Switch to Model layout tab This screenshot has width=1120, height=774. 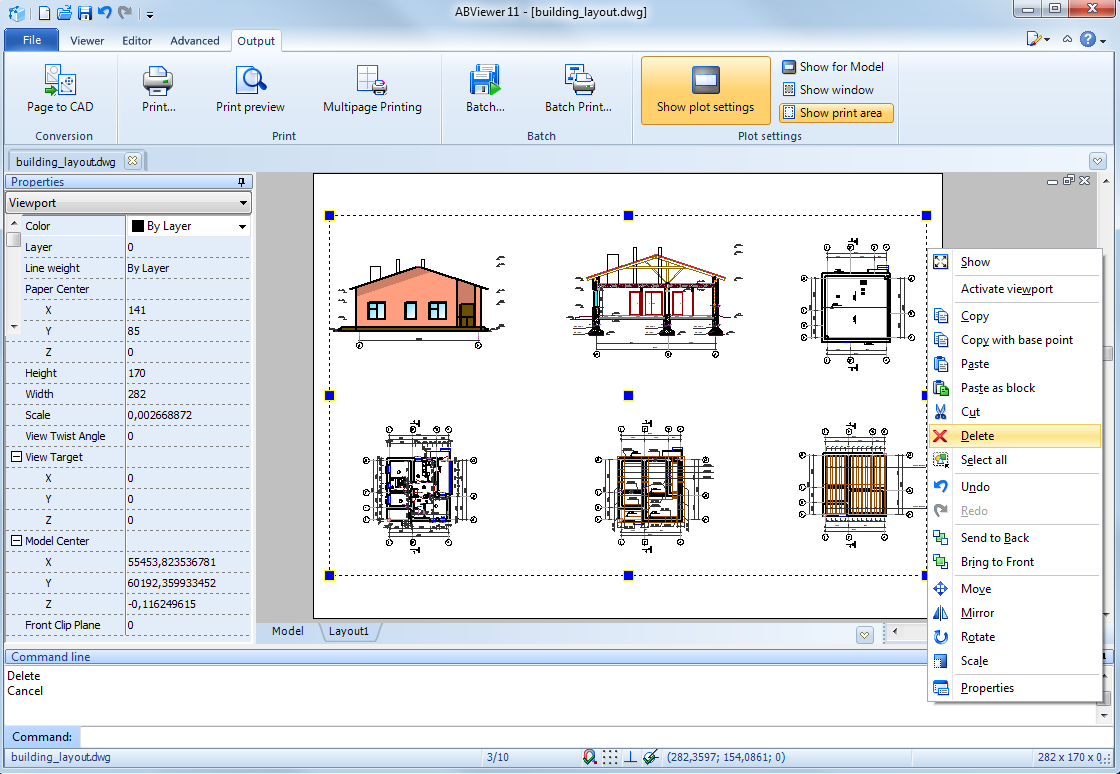[x=288, y=631]
